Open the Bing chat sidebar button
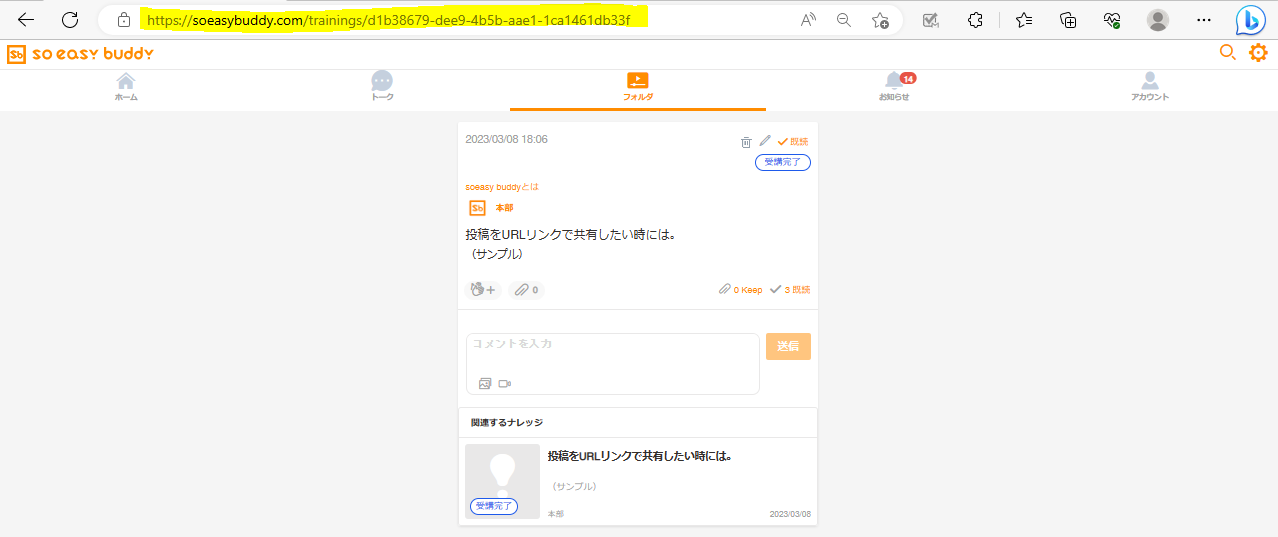 click(1251, 20)
